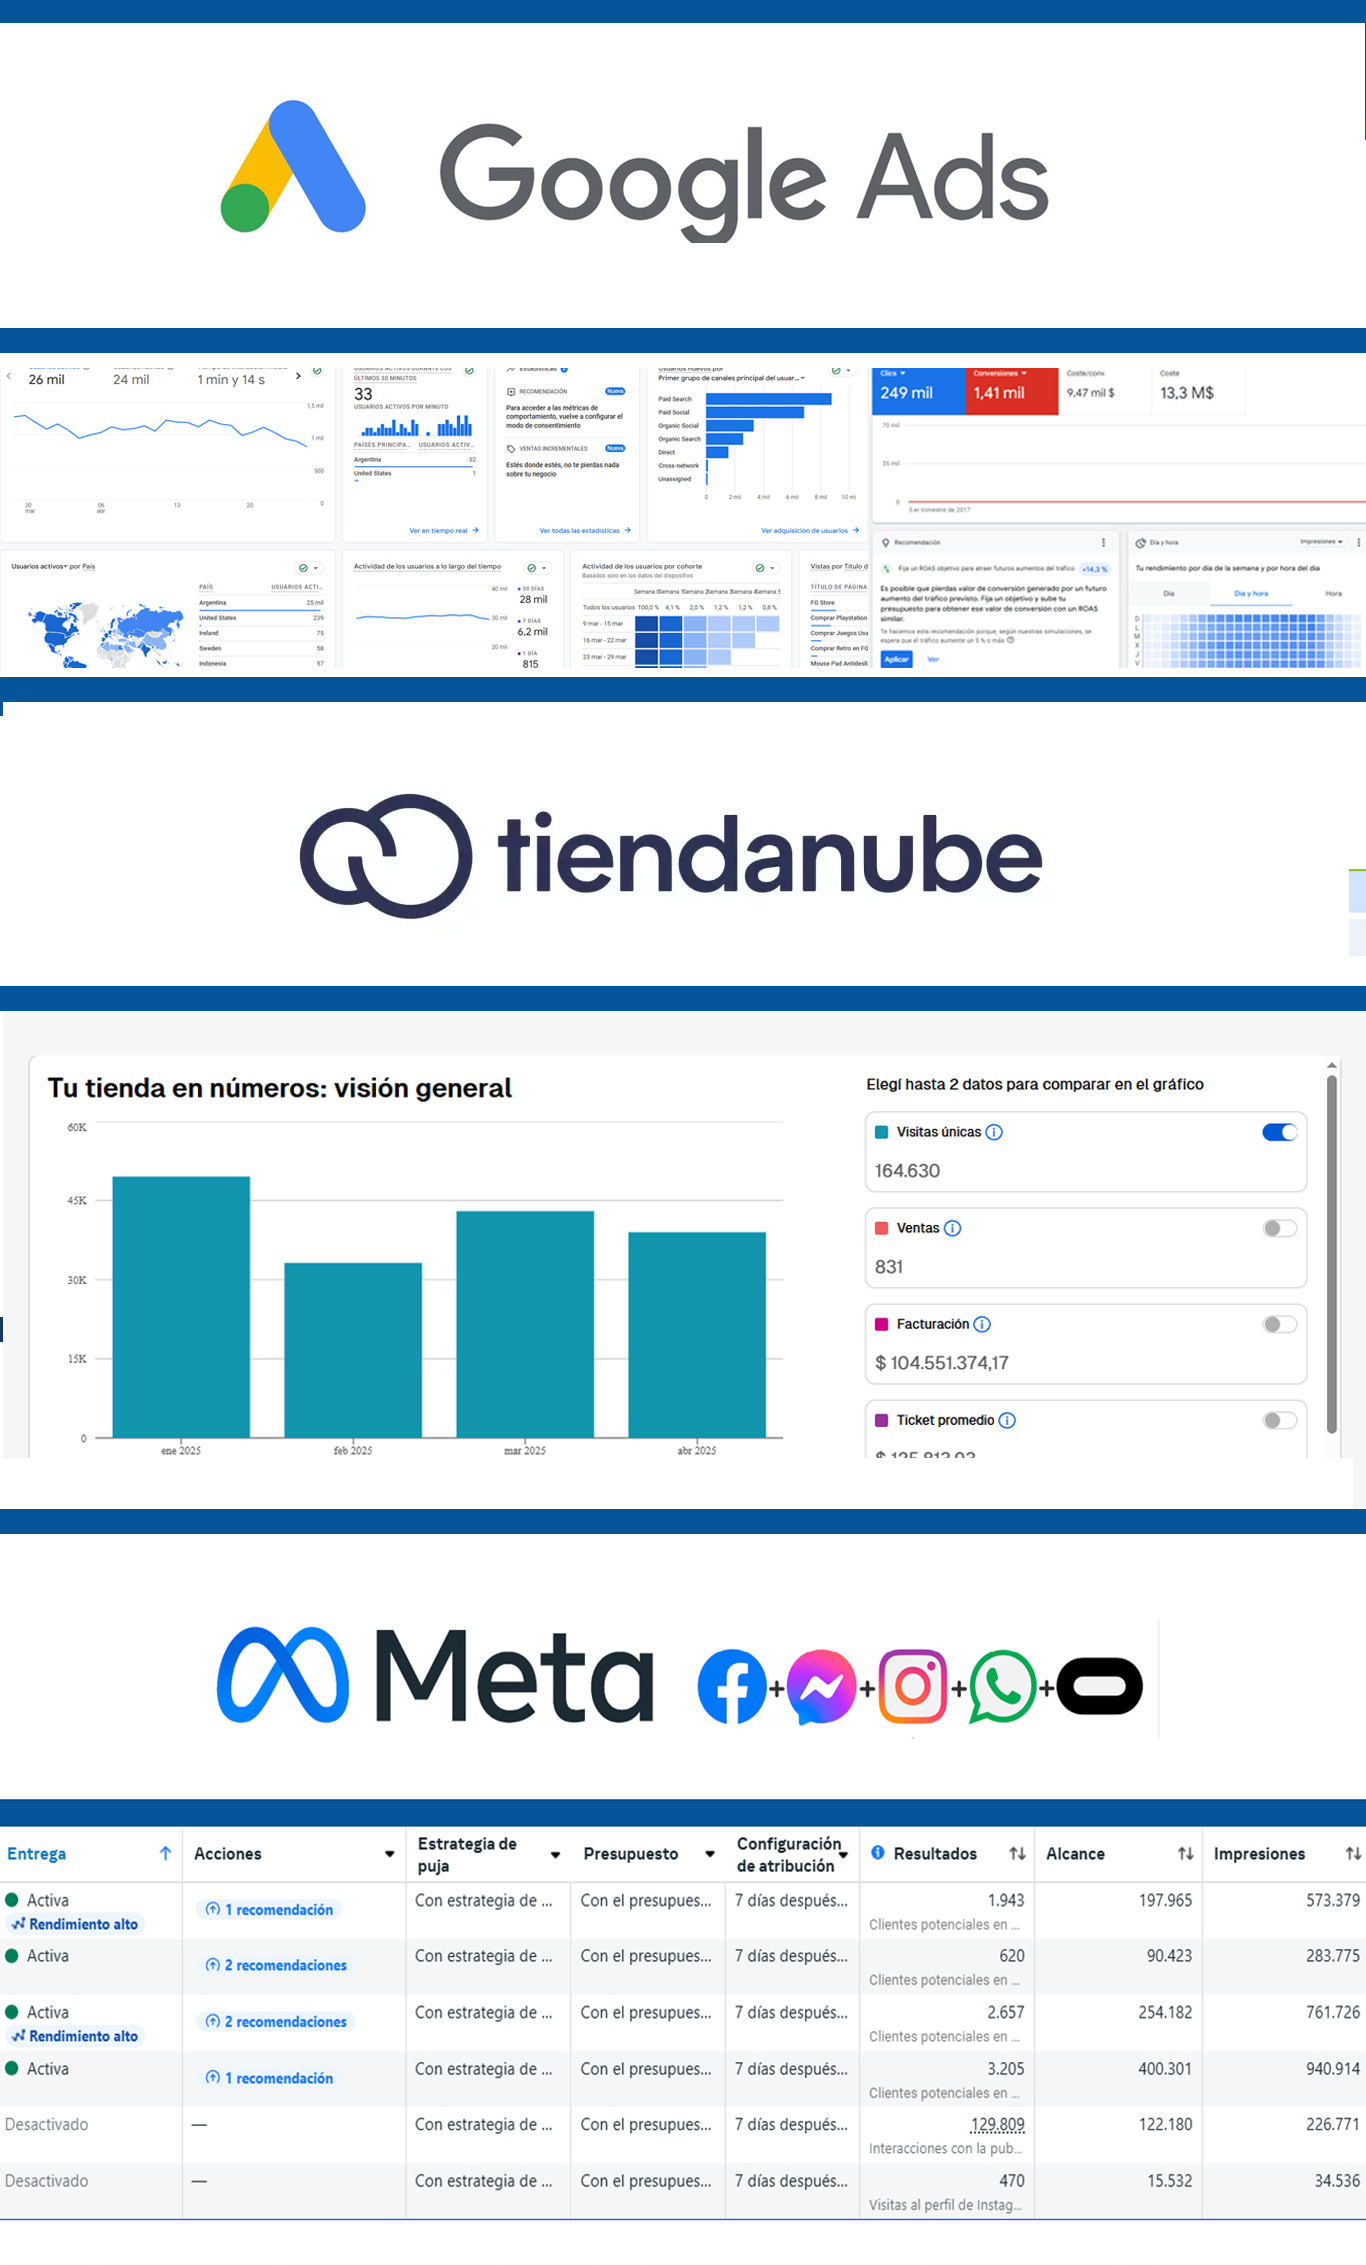Click the Ver link beside Aplicar

point(933,659)
